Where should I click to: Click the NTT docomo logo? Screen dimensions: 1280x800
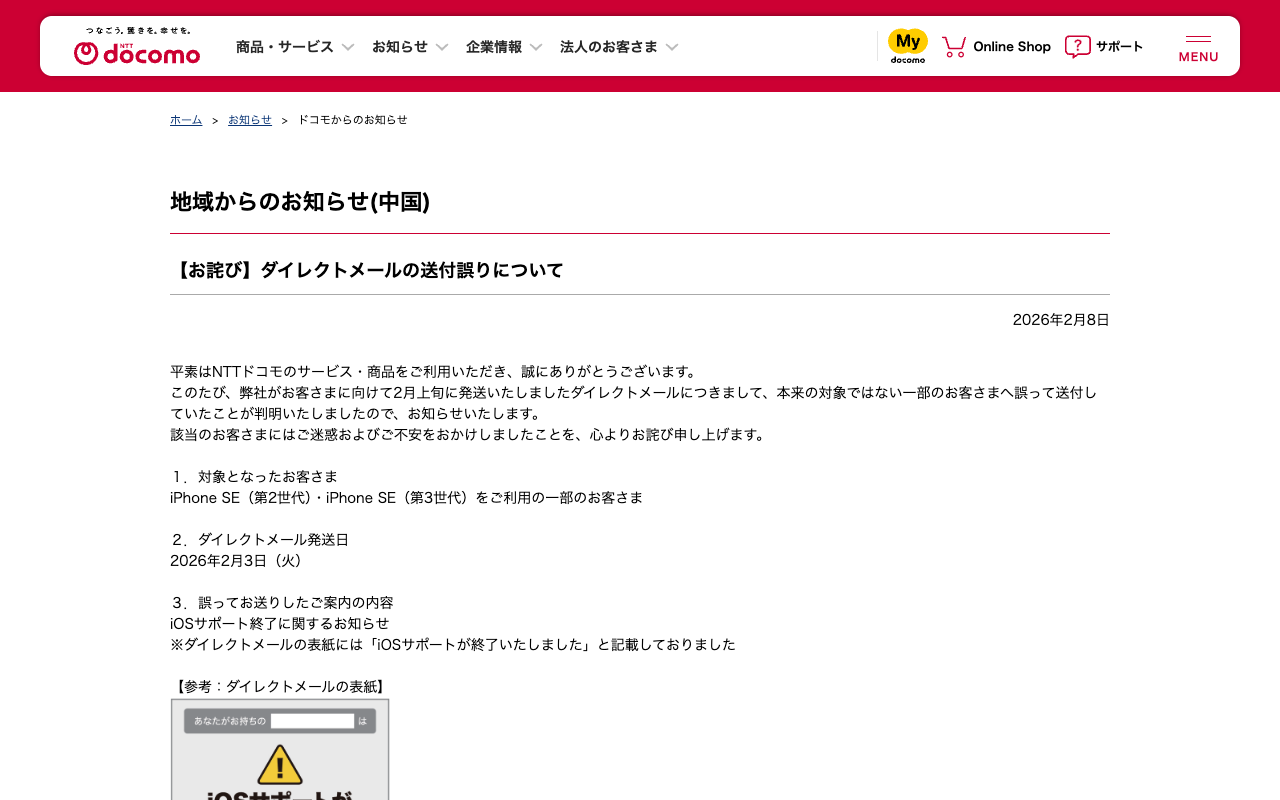pyautogui.click(x=137, y=46)
